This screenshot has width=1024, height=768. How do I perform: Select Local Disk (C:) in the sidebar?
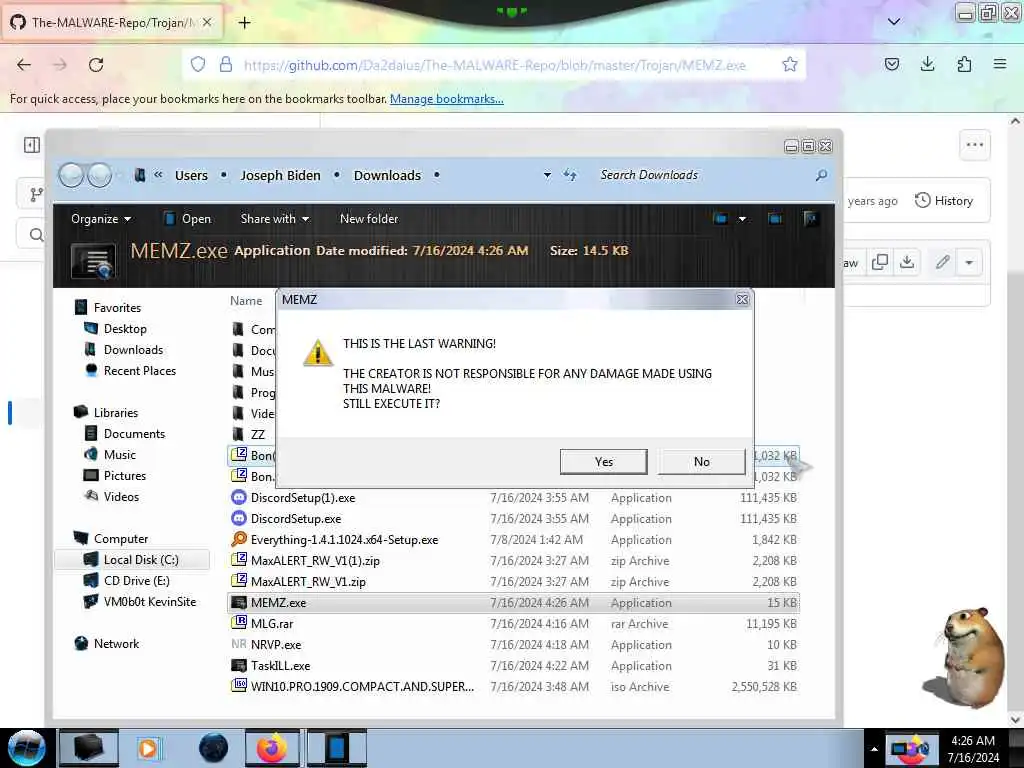[x=132, y=560]
